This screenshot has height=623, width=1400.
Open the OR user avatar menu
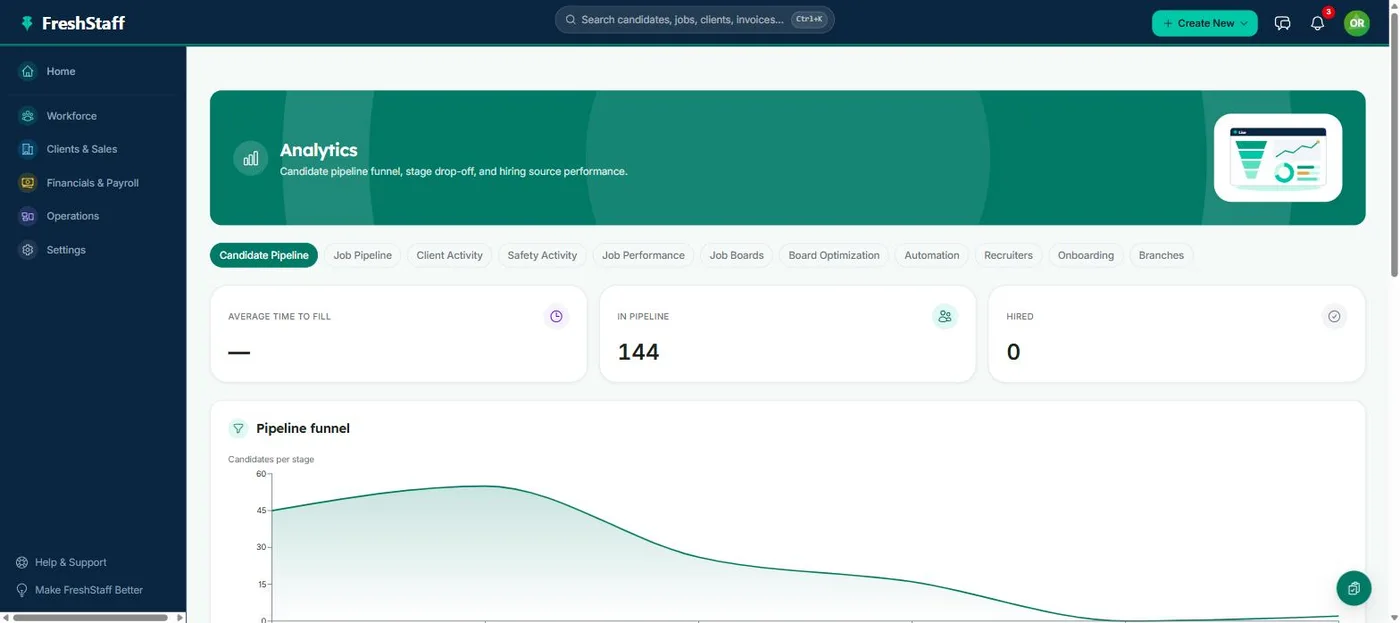pyautogui.click(x=1357, y=23)
